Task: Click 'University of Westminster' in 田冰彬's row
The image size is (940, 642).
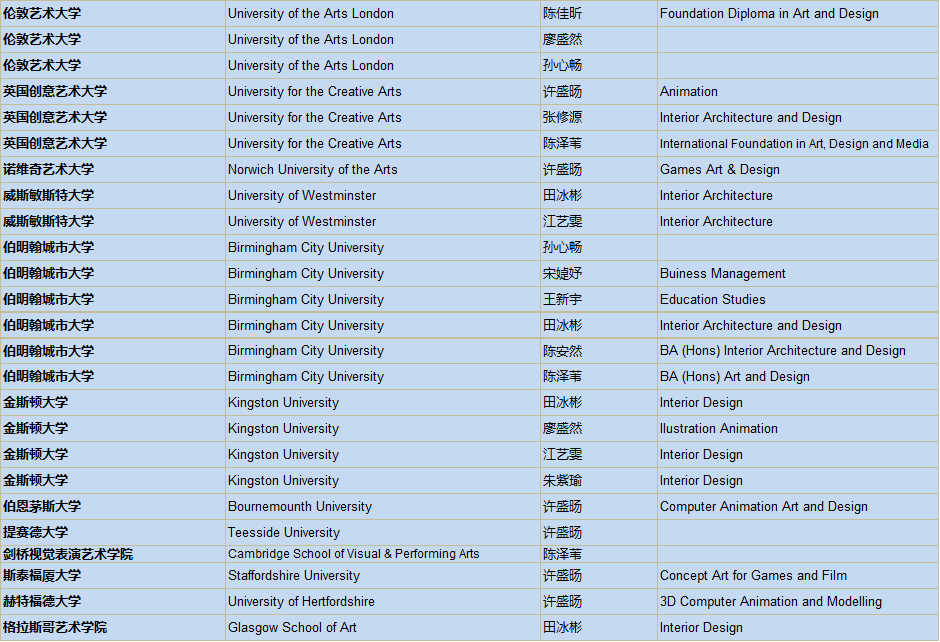Action: click(x=302, y=195)
